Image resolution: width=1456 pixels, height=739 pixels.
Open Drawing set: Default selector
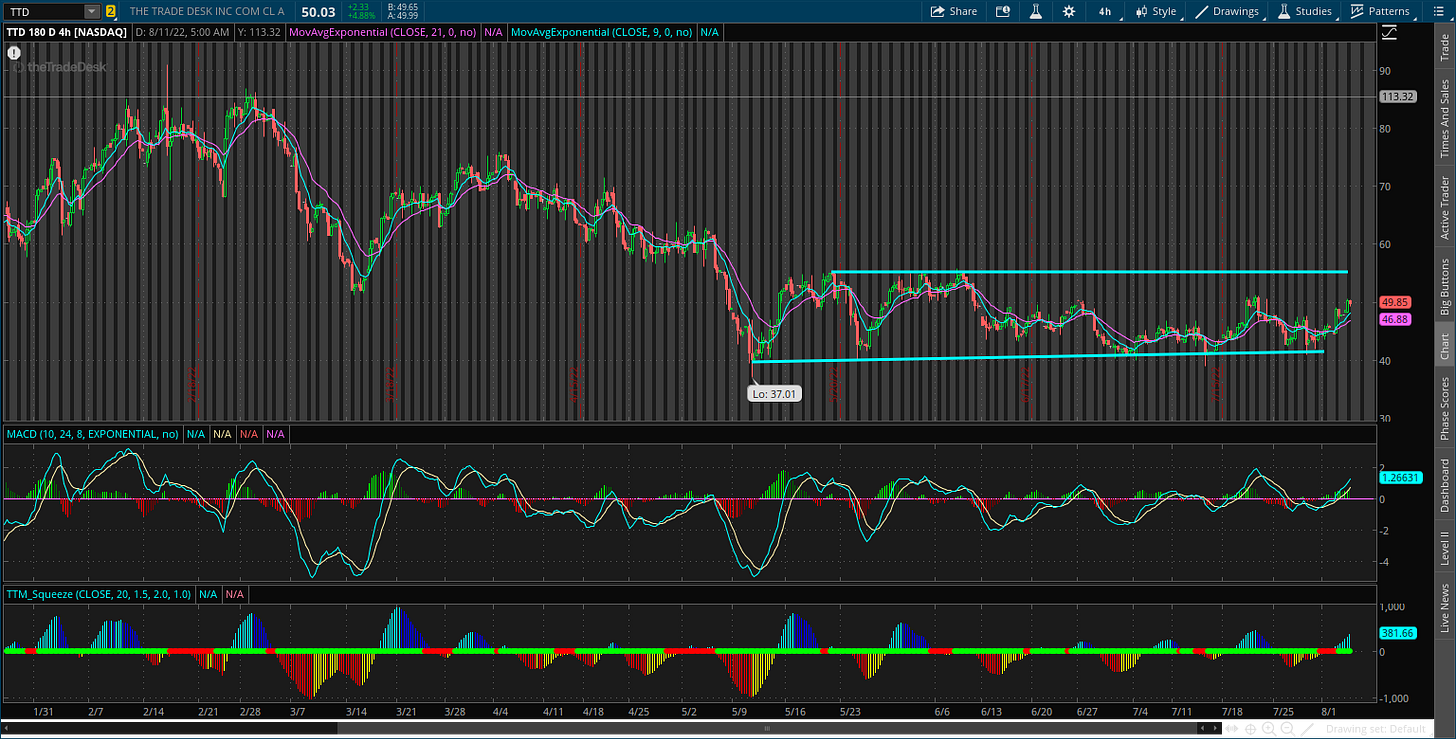1376,729
